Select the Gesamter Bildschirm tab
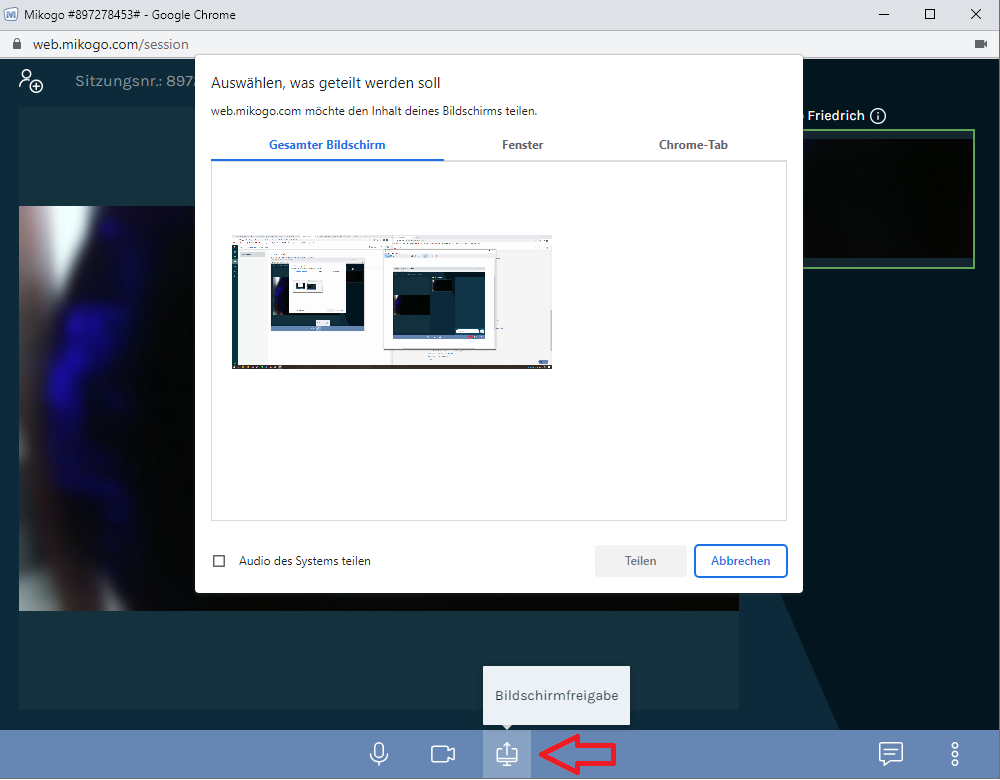Screen dimensions: 1000x780 pos(327,145)
